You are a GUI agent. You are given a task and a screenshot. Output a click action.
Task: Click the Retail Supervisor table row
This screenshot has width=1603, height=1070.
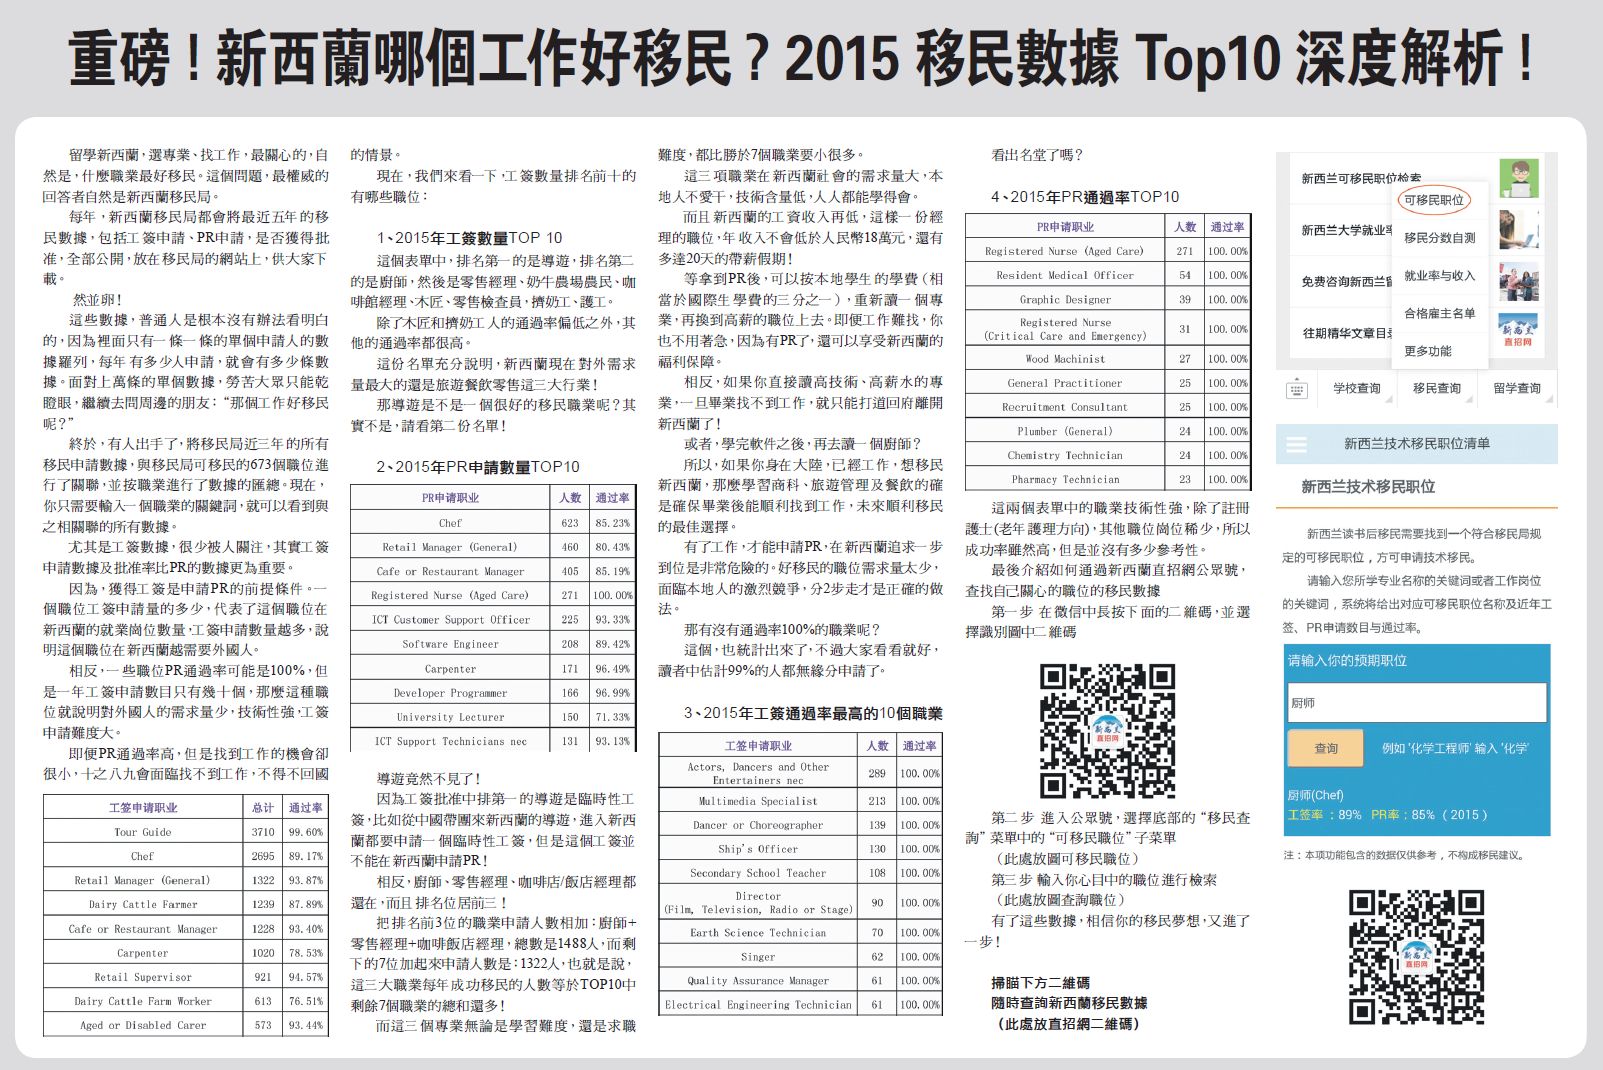186,977
